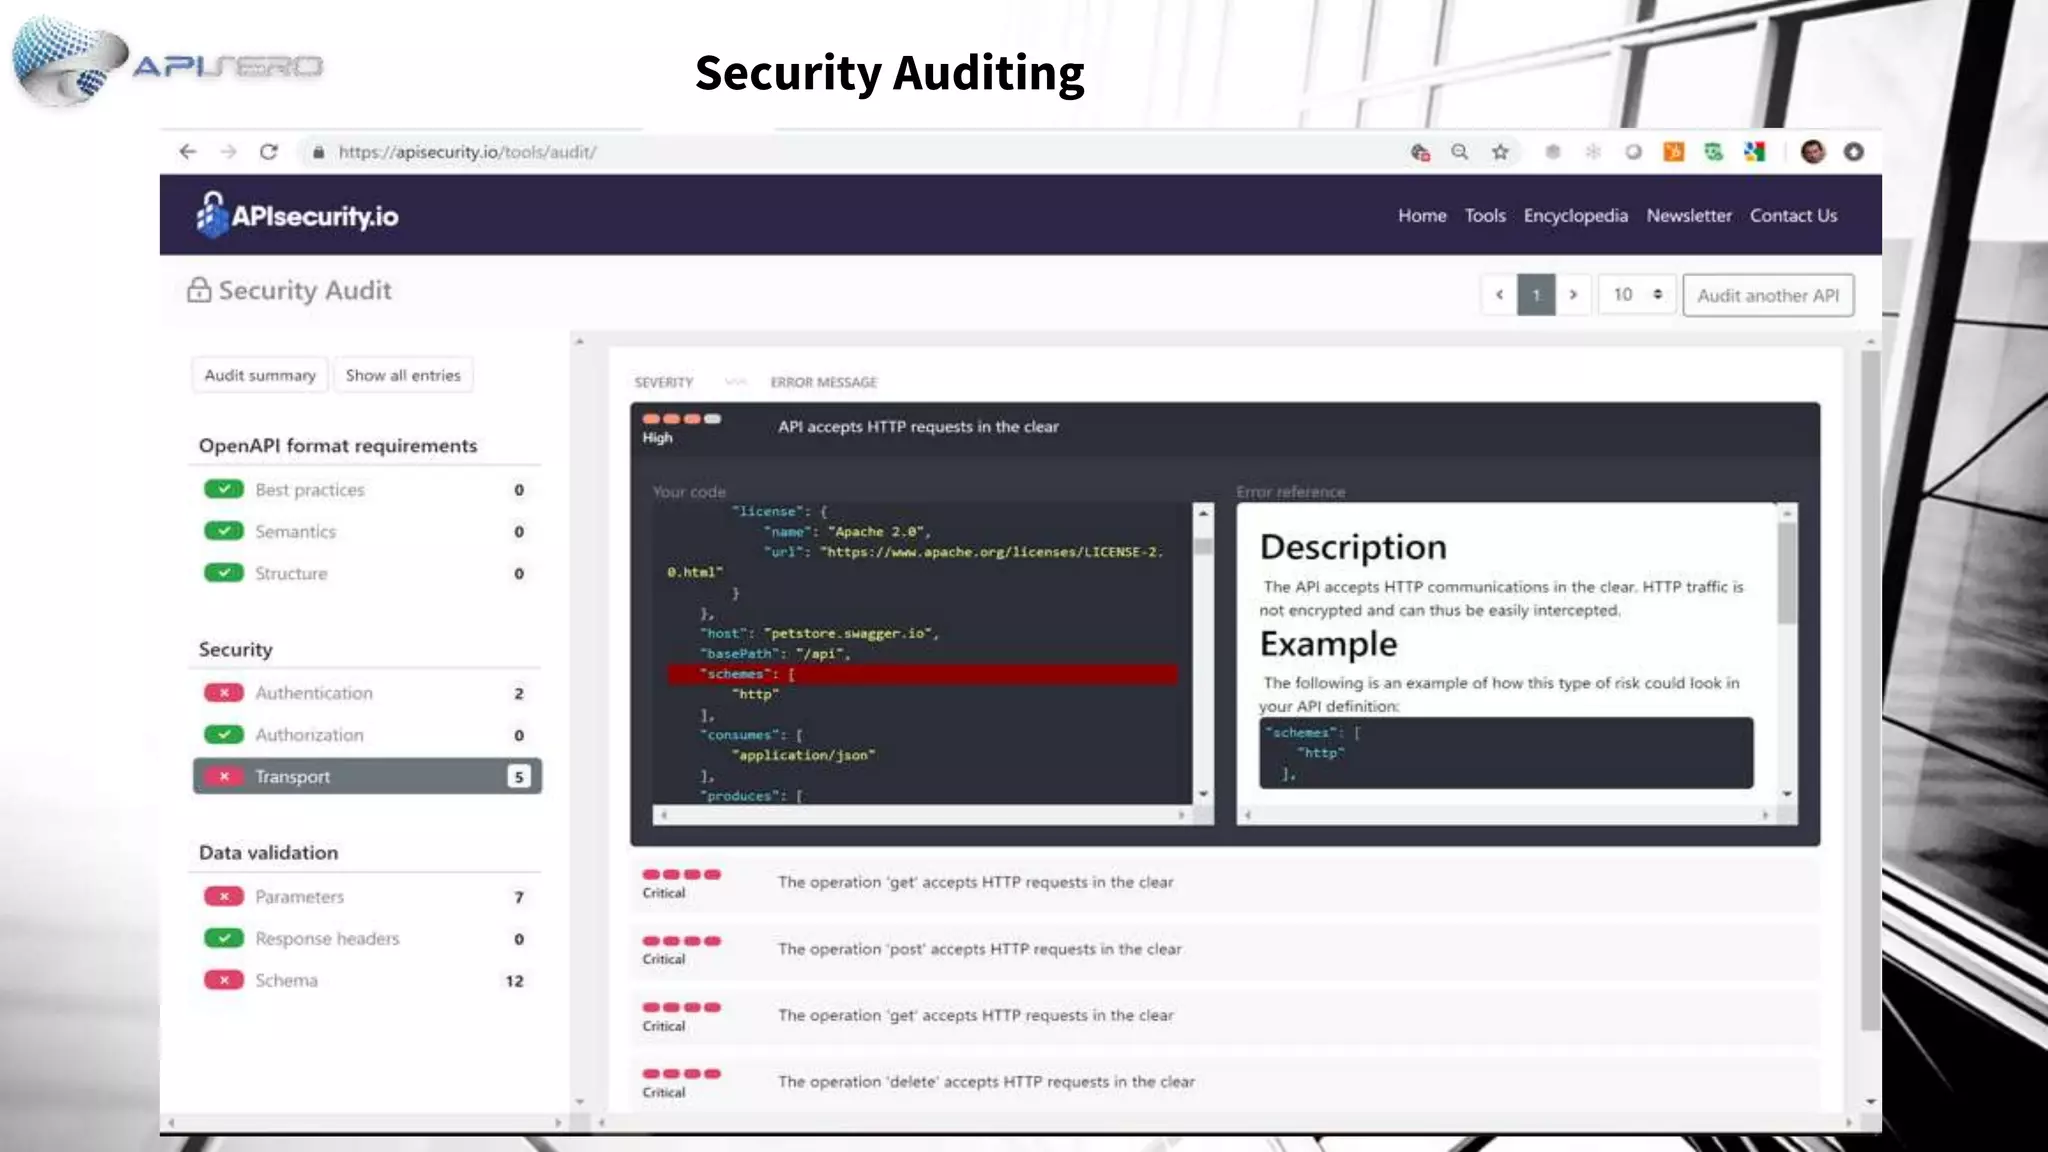Open the 10 entries per page dropdown
Viewport: 2048px width, 1152px height.
(1637, 295)
